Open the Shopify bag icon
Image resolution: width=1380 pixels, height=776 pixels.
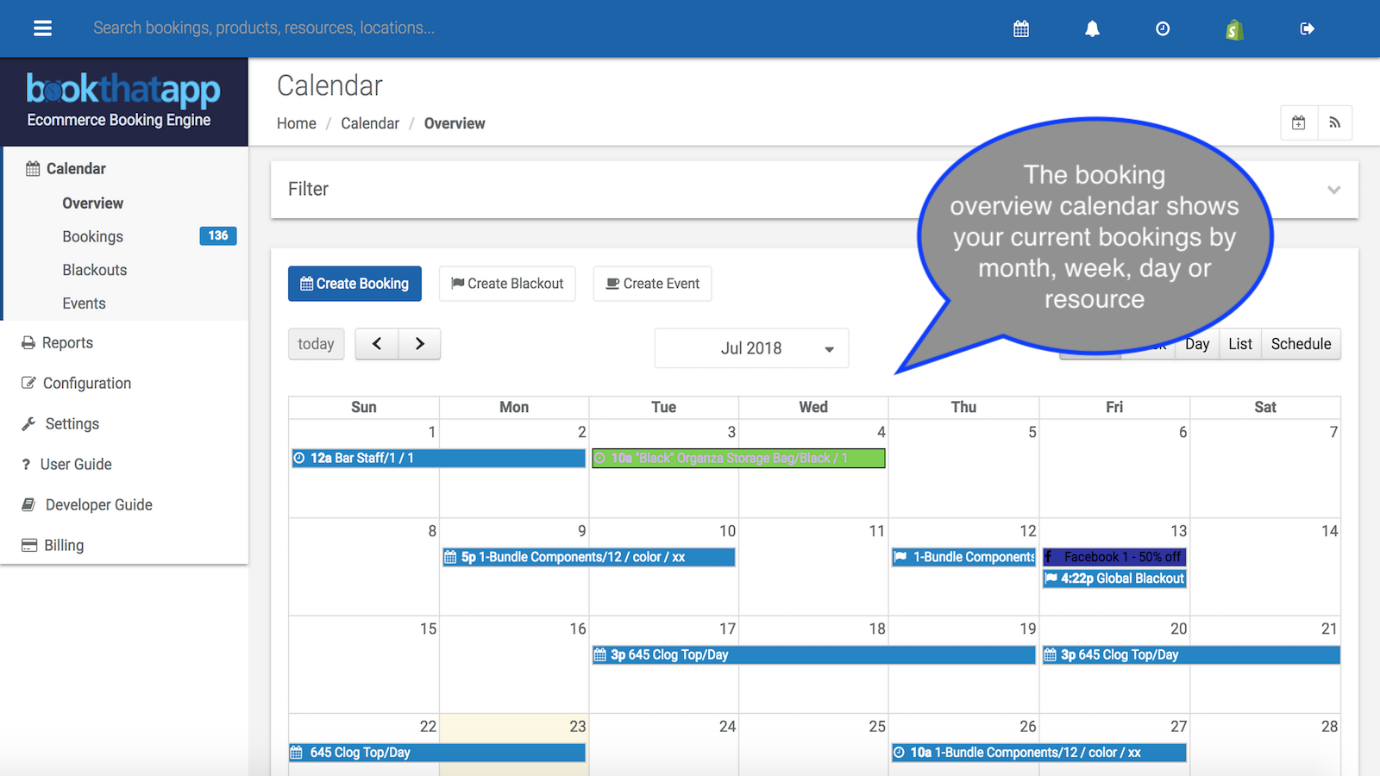(1234, 29)
